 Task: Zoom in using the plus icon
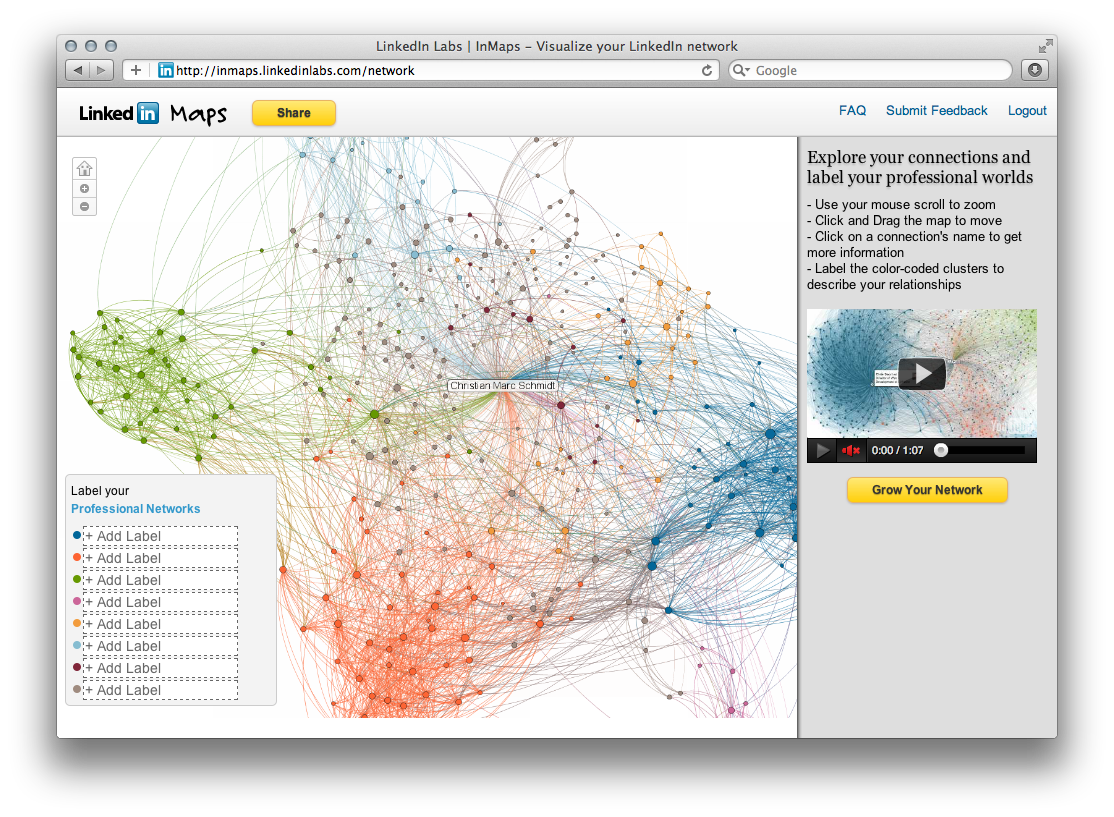click(x=85, y=188)
